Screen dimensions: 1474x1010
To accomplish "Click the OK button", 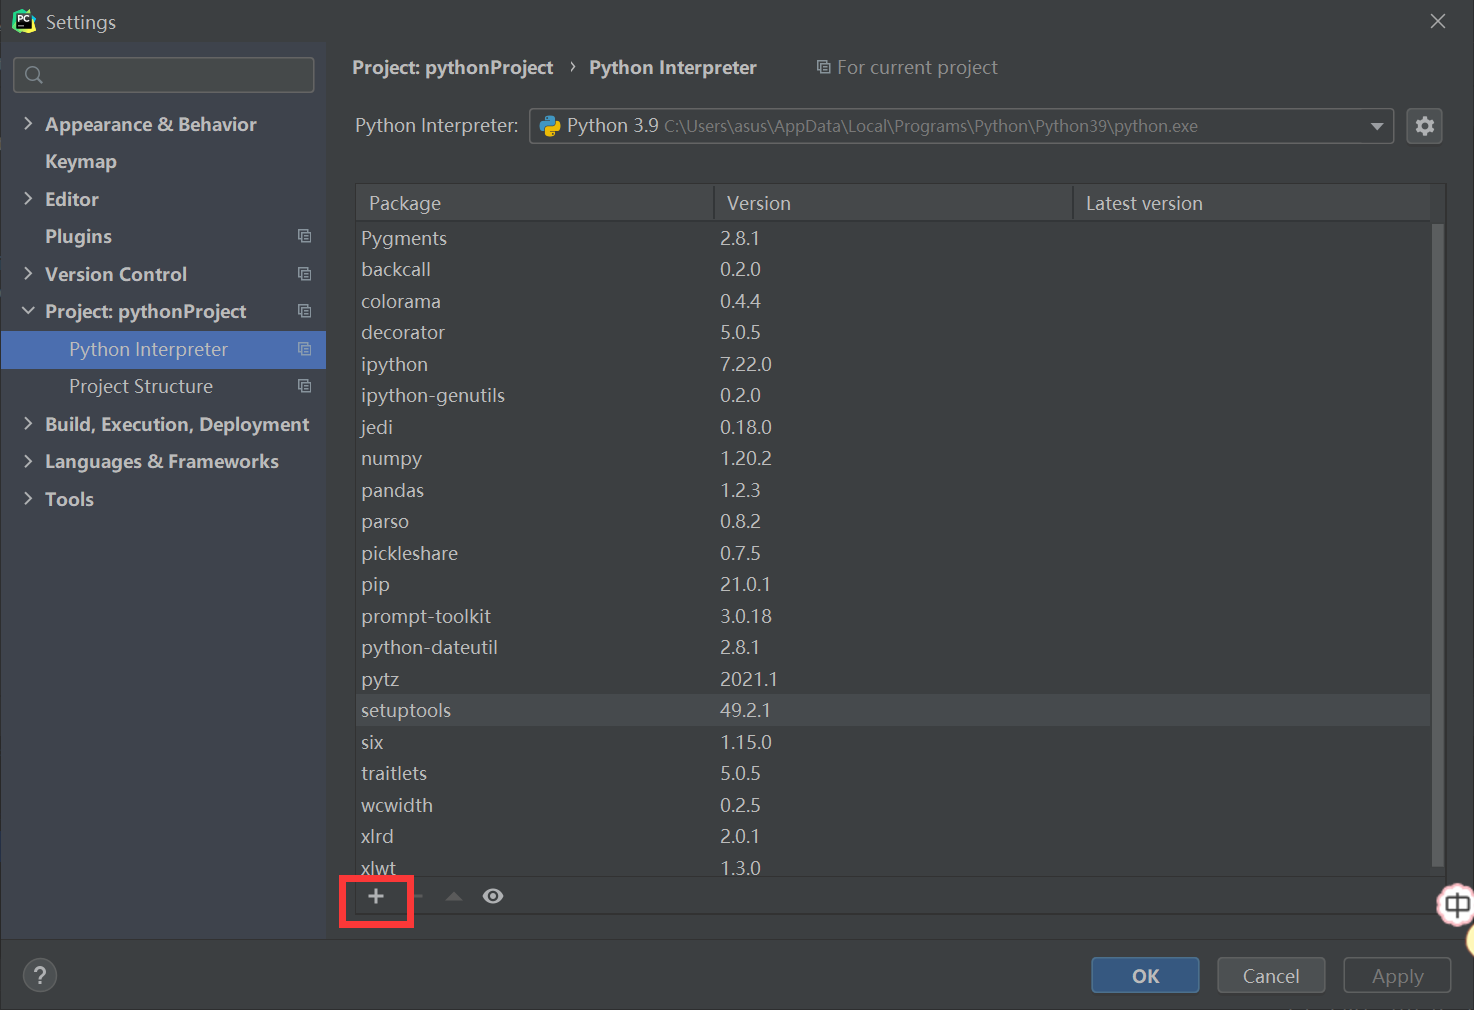I will 1145,975.
